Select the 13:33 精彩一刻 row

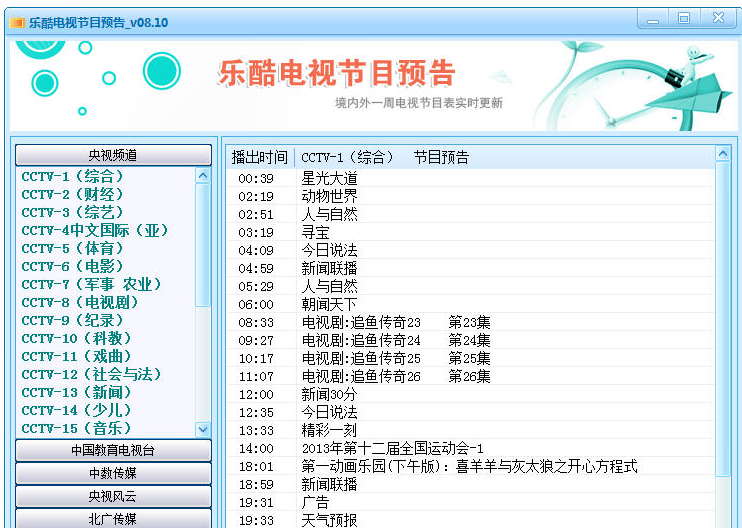pyautogui.click(x=470, y=430)
